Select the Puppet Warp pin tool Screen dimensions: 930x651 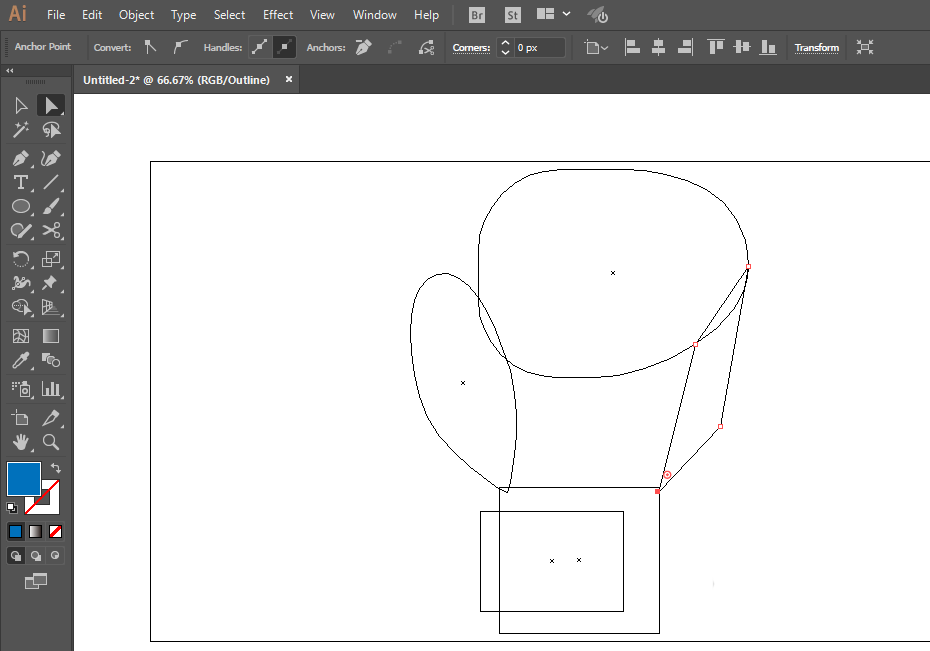(51, 283)
